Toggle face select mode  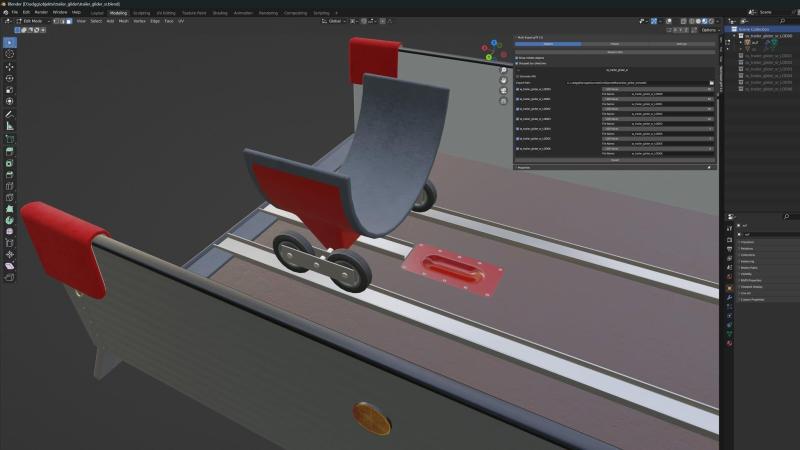[69, 21]
